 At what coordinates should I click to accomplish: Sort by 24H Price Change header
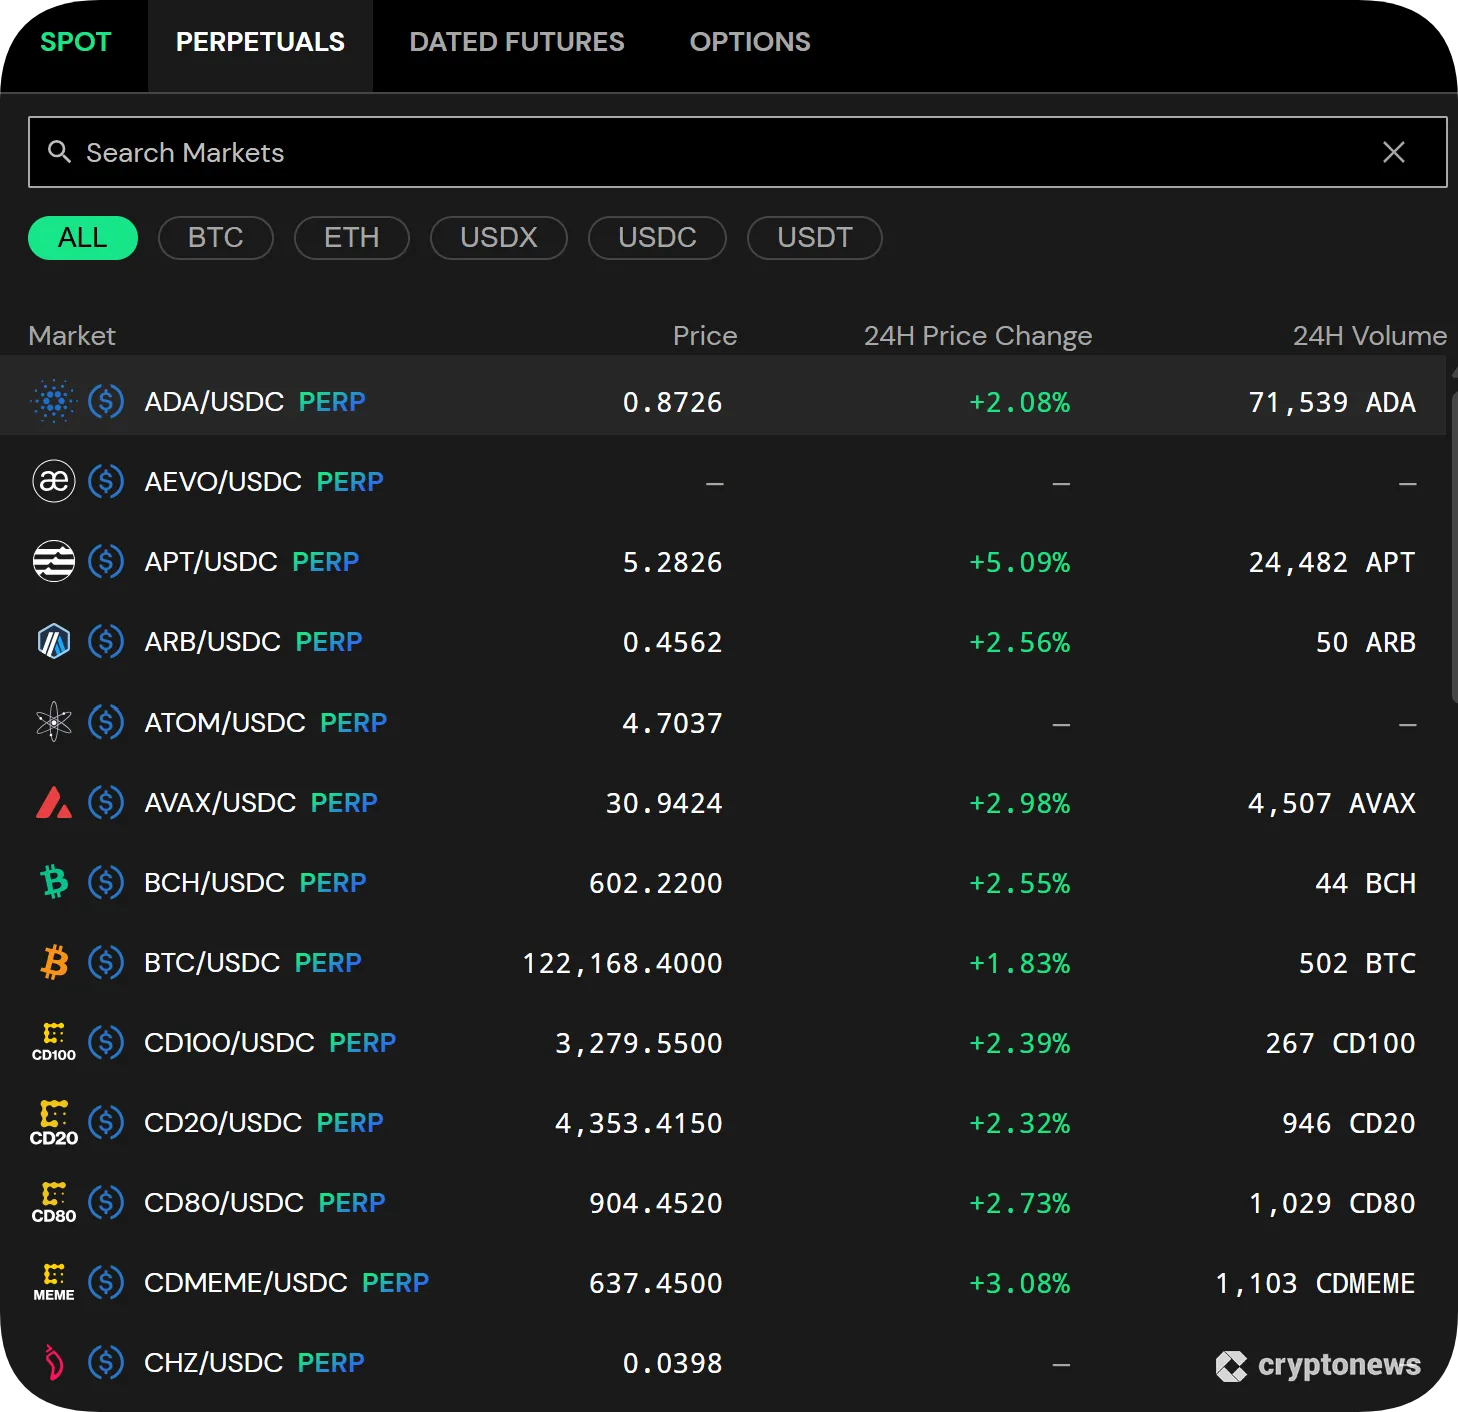point(978,336)
